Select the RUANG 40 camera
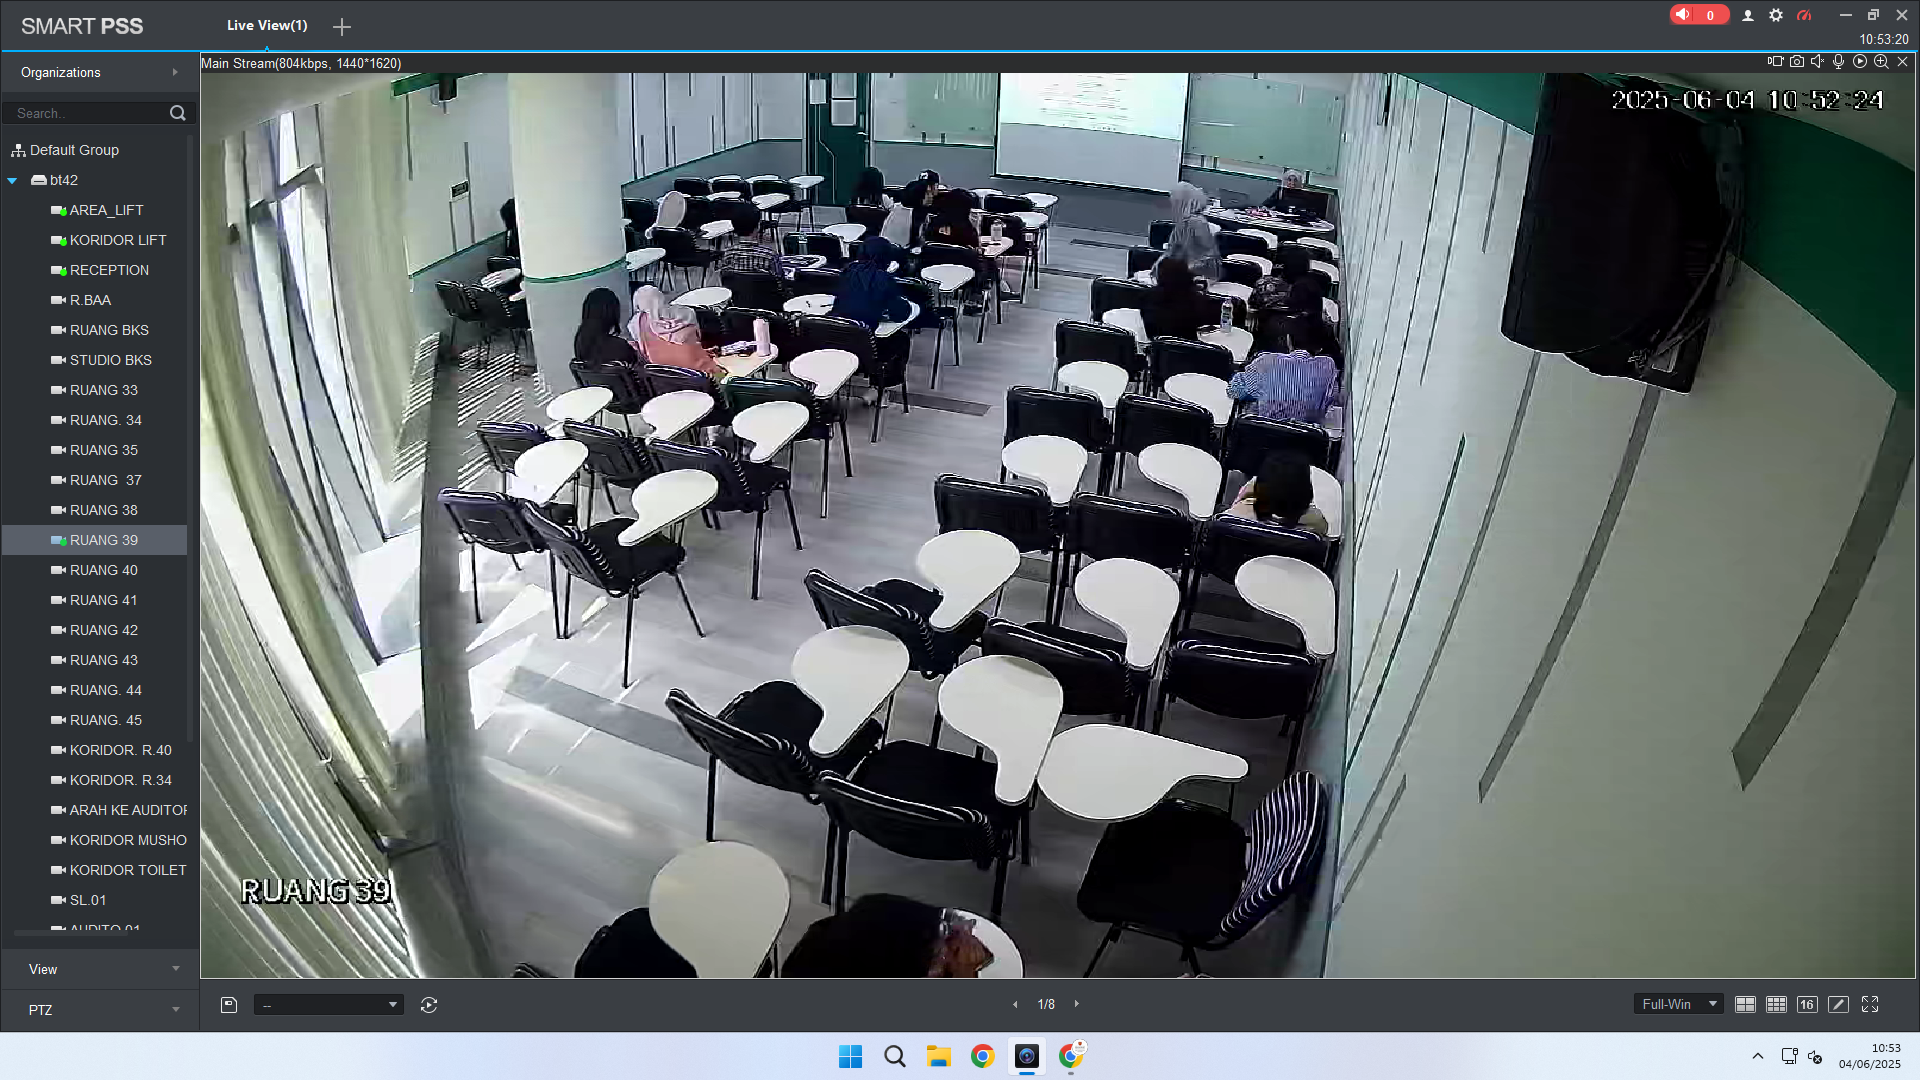 pos(104,570)
